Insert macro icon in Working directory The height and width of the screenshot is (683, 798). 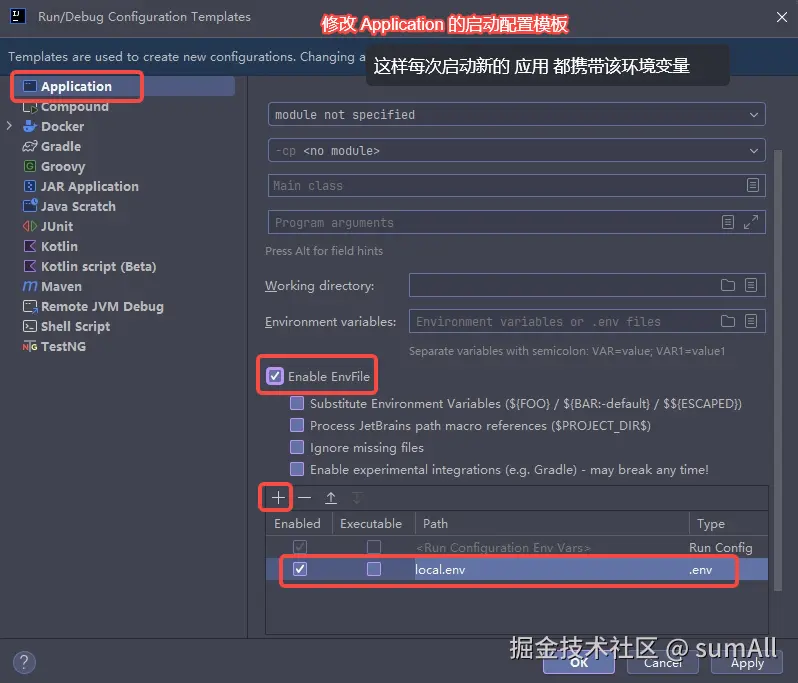coord(751,285)
